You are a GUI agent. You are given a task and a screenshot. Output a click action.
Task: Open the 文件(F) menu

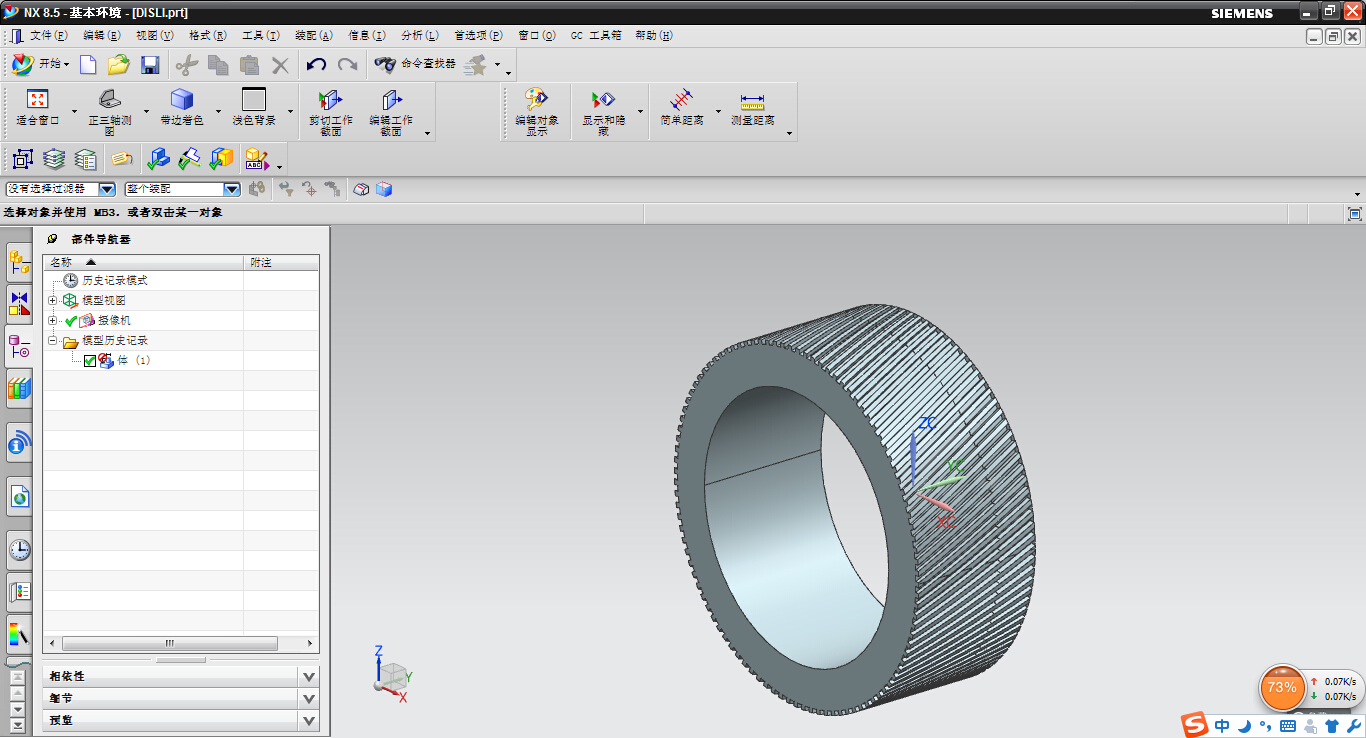pyautogui.click(x=48, y=35)
